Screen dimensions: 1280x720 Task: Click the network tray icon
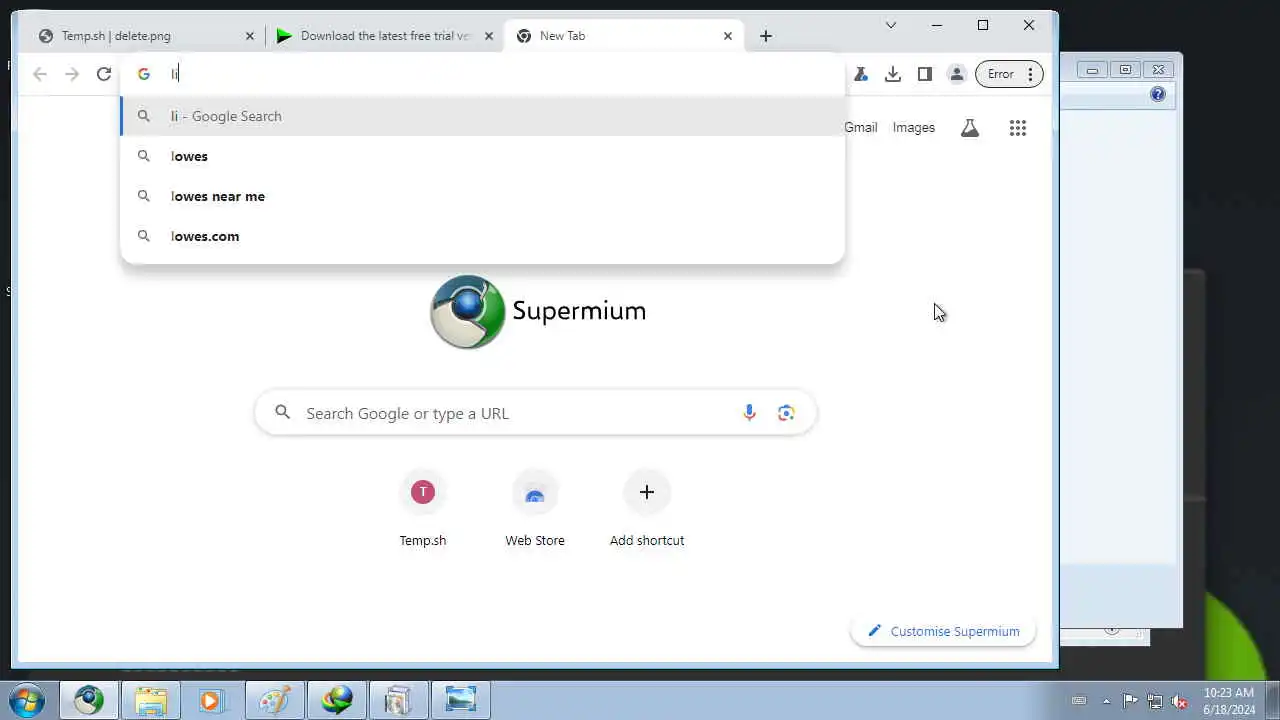1155,701
